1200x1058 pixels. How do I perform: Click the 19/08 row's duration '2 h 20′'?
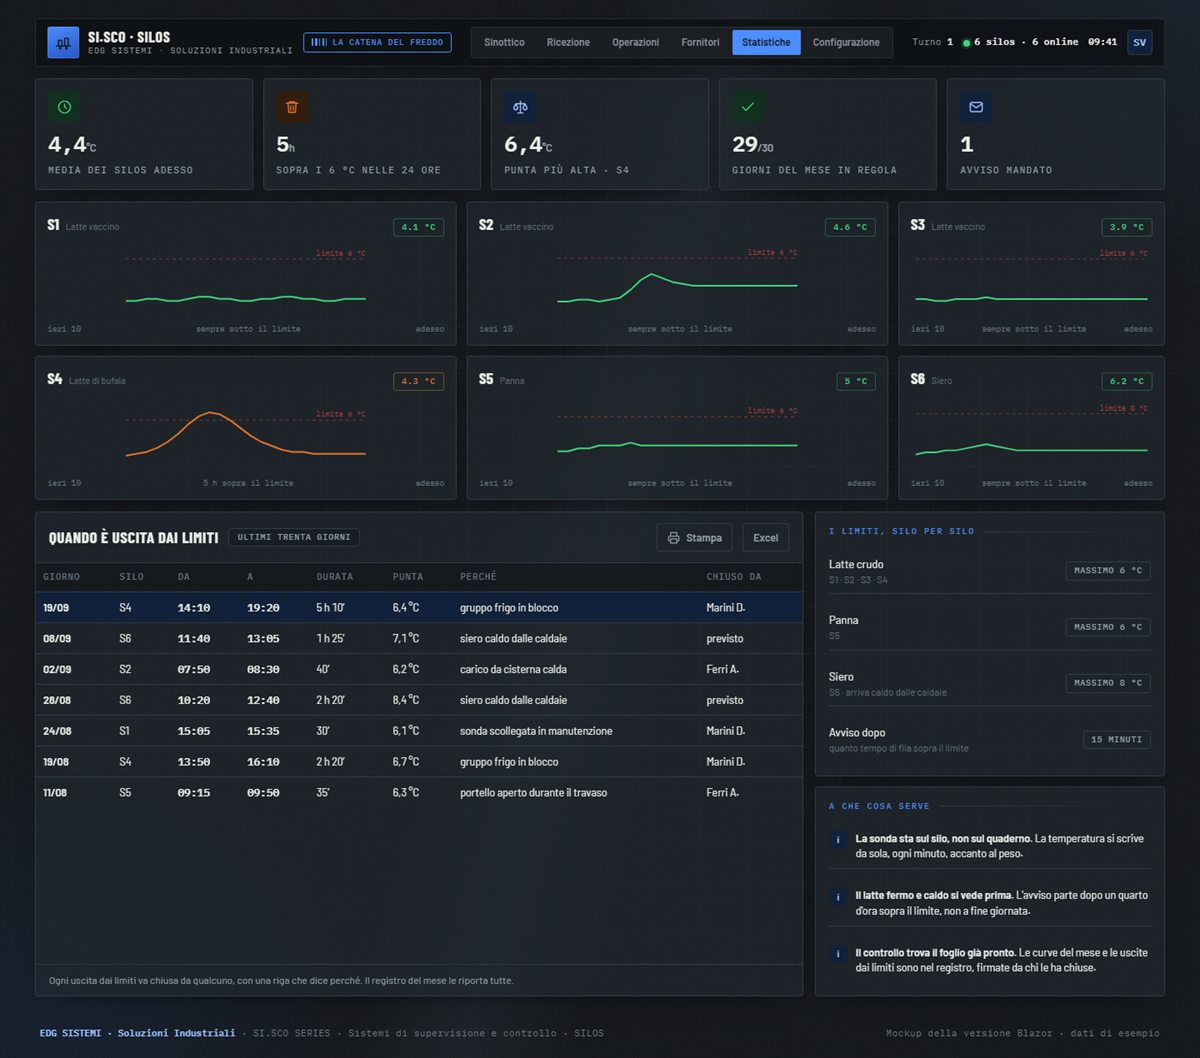pos(331,762)
